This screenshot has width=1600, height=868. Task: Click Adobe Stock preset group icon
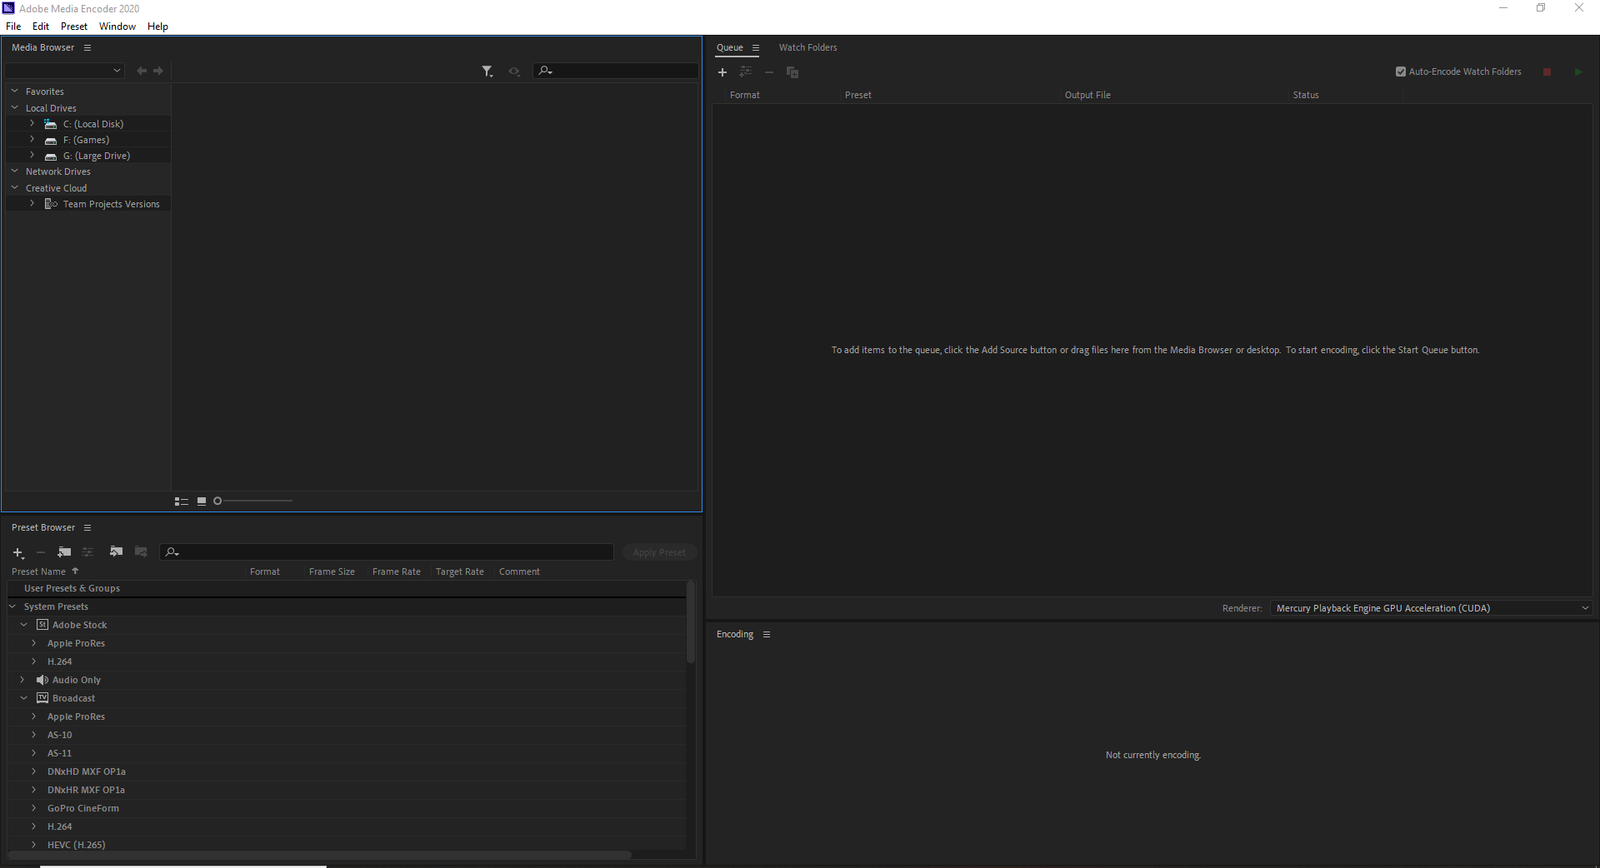pyautogui.click(x=42, y=625)
